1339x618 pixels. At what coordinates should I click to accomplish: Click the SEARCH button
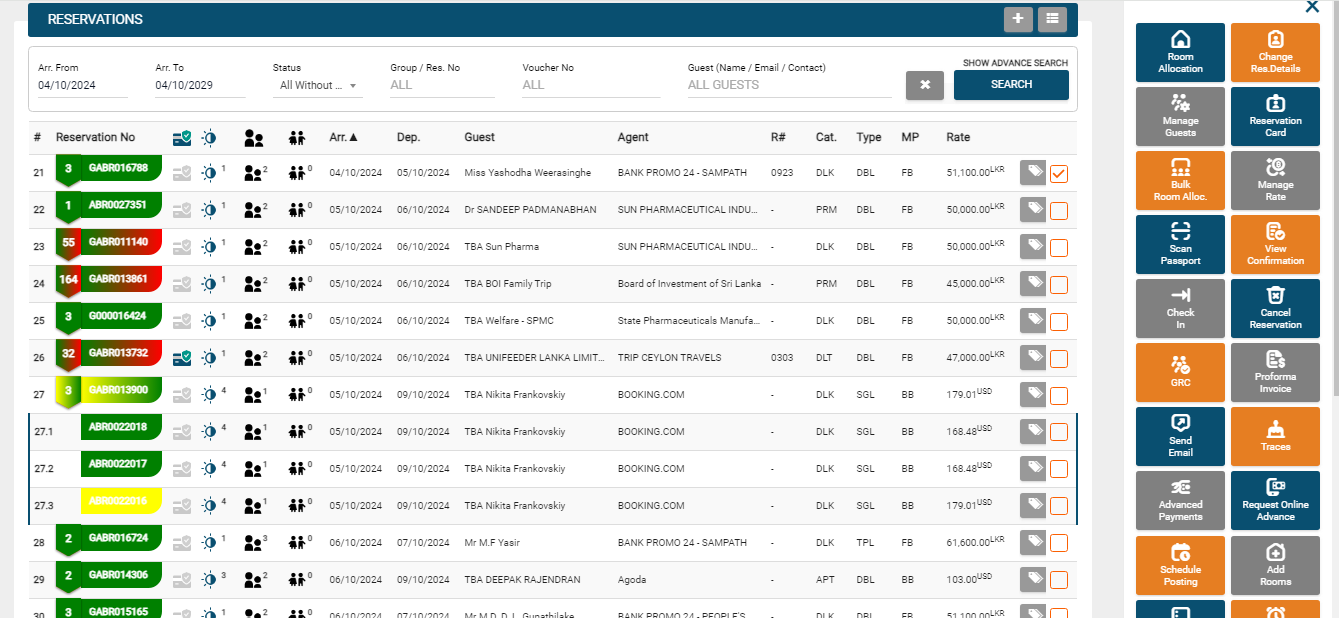(1011, 85)
